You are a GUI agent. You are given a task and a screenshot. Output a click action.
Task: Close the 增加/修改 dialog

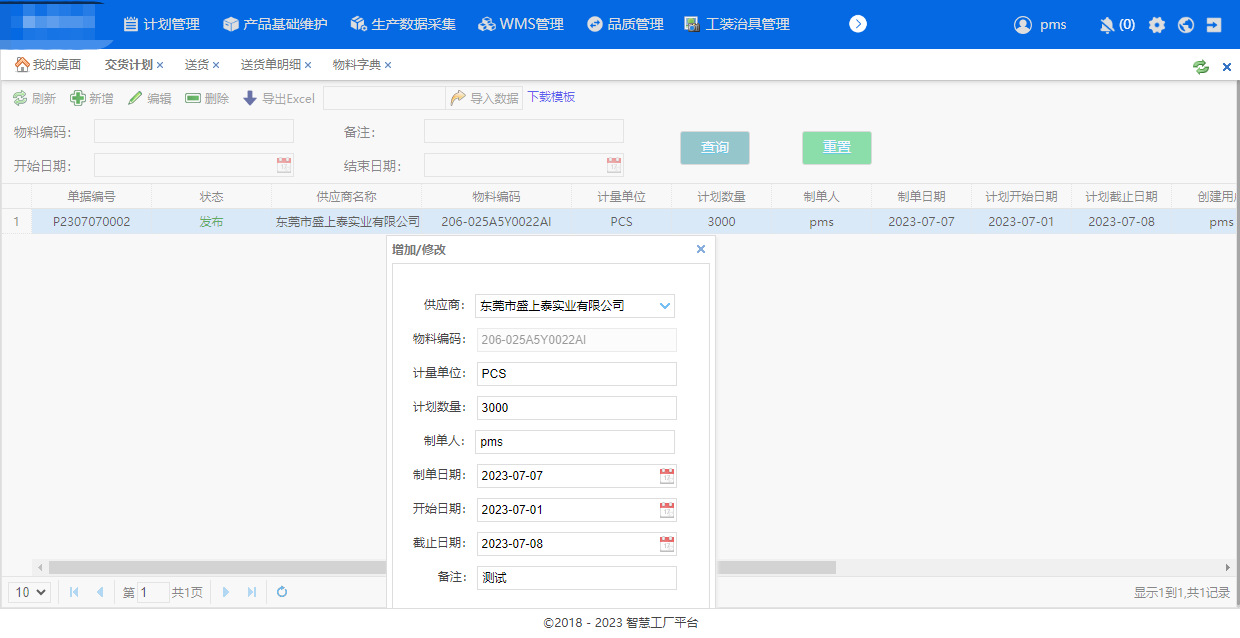tap(701, 249)
